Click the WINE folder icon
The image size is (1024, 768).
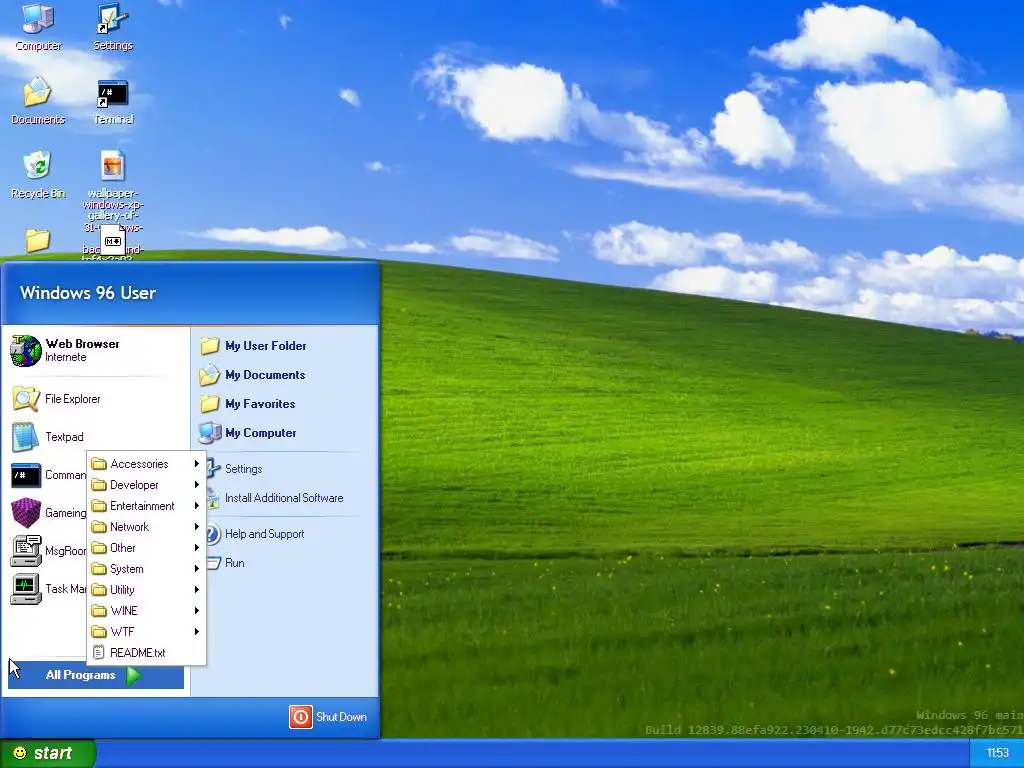(x=99, y=611)
